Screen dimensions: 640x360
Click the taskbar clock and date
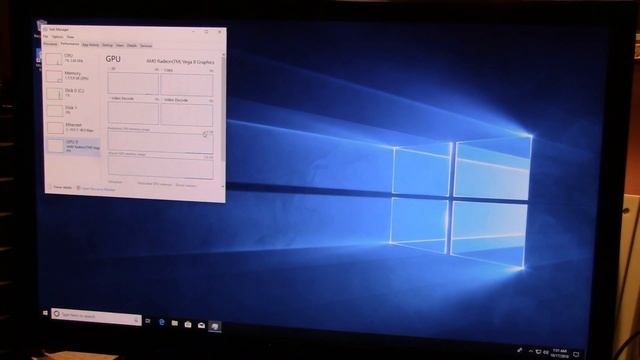(x=560, y=353)
